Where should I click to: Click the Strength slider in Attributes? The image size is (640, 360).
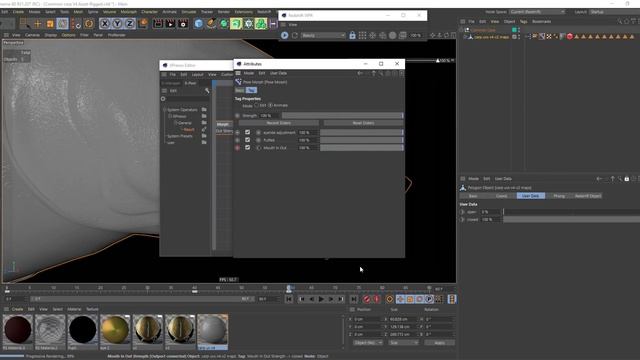coord(342,116)
